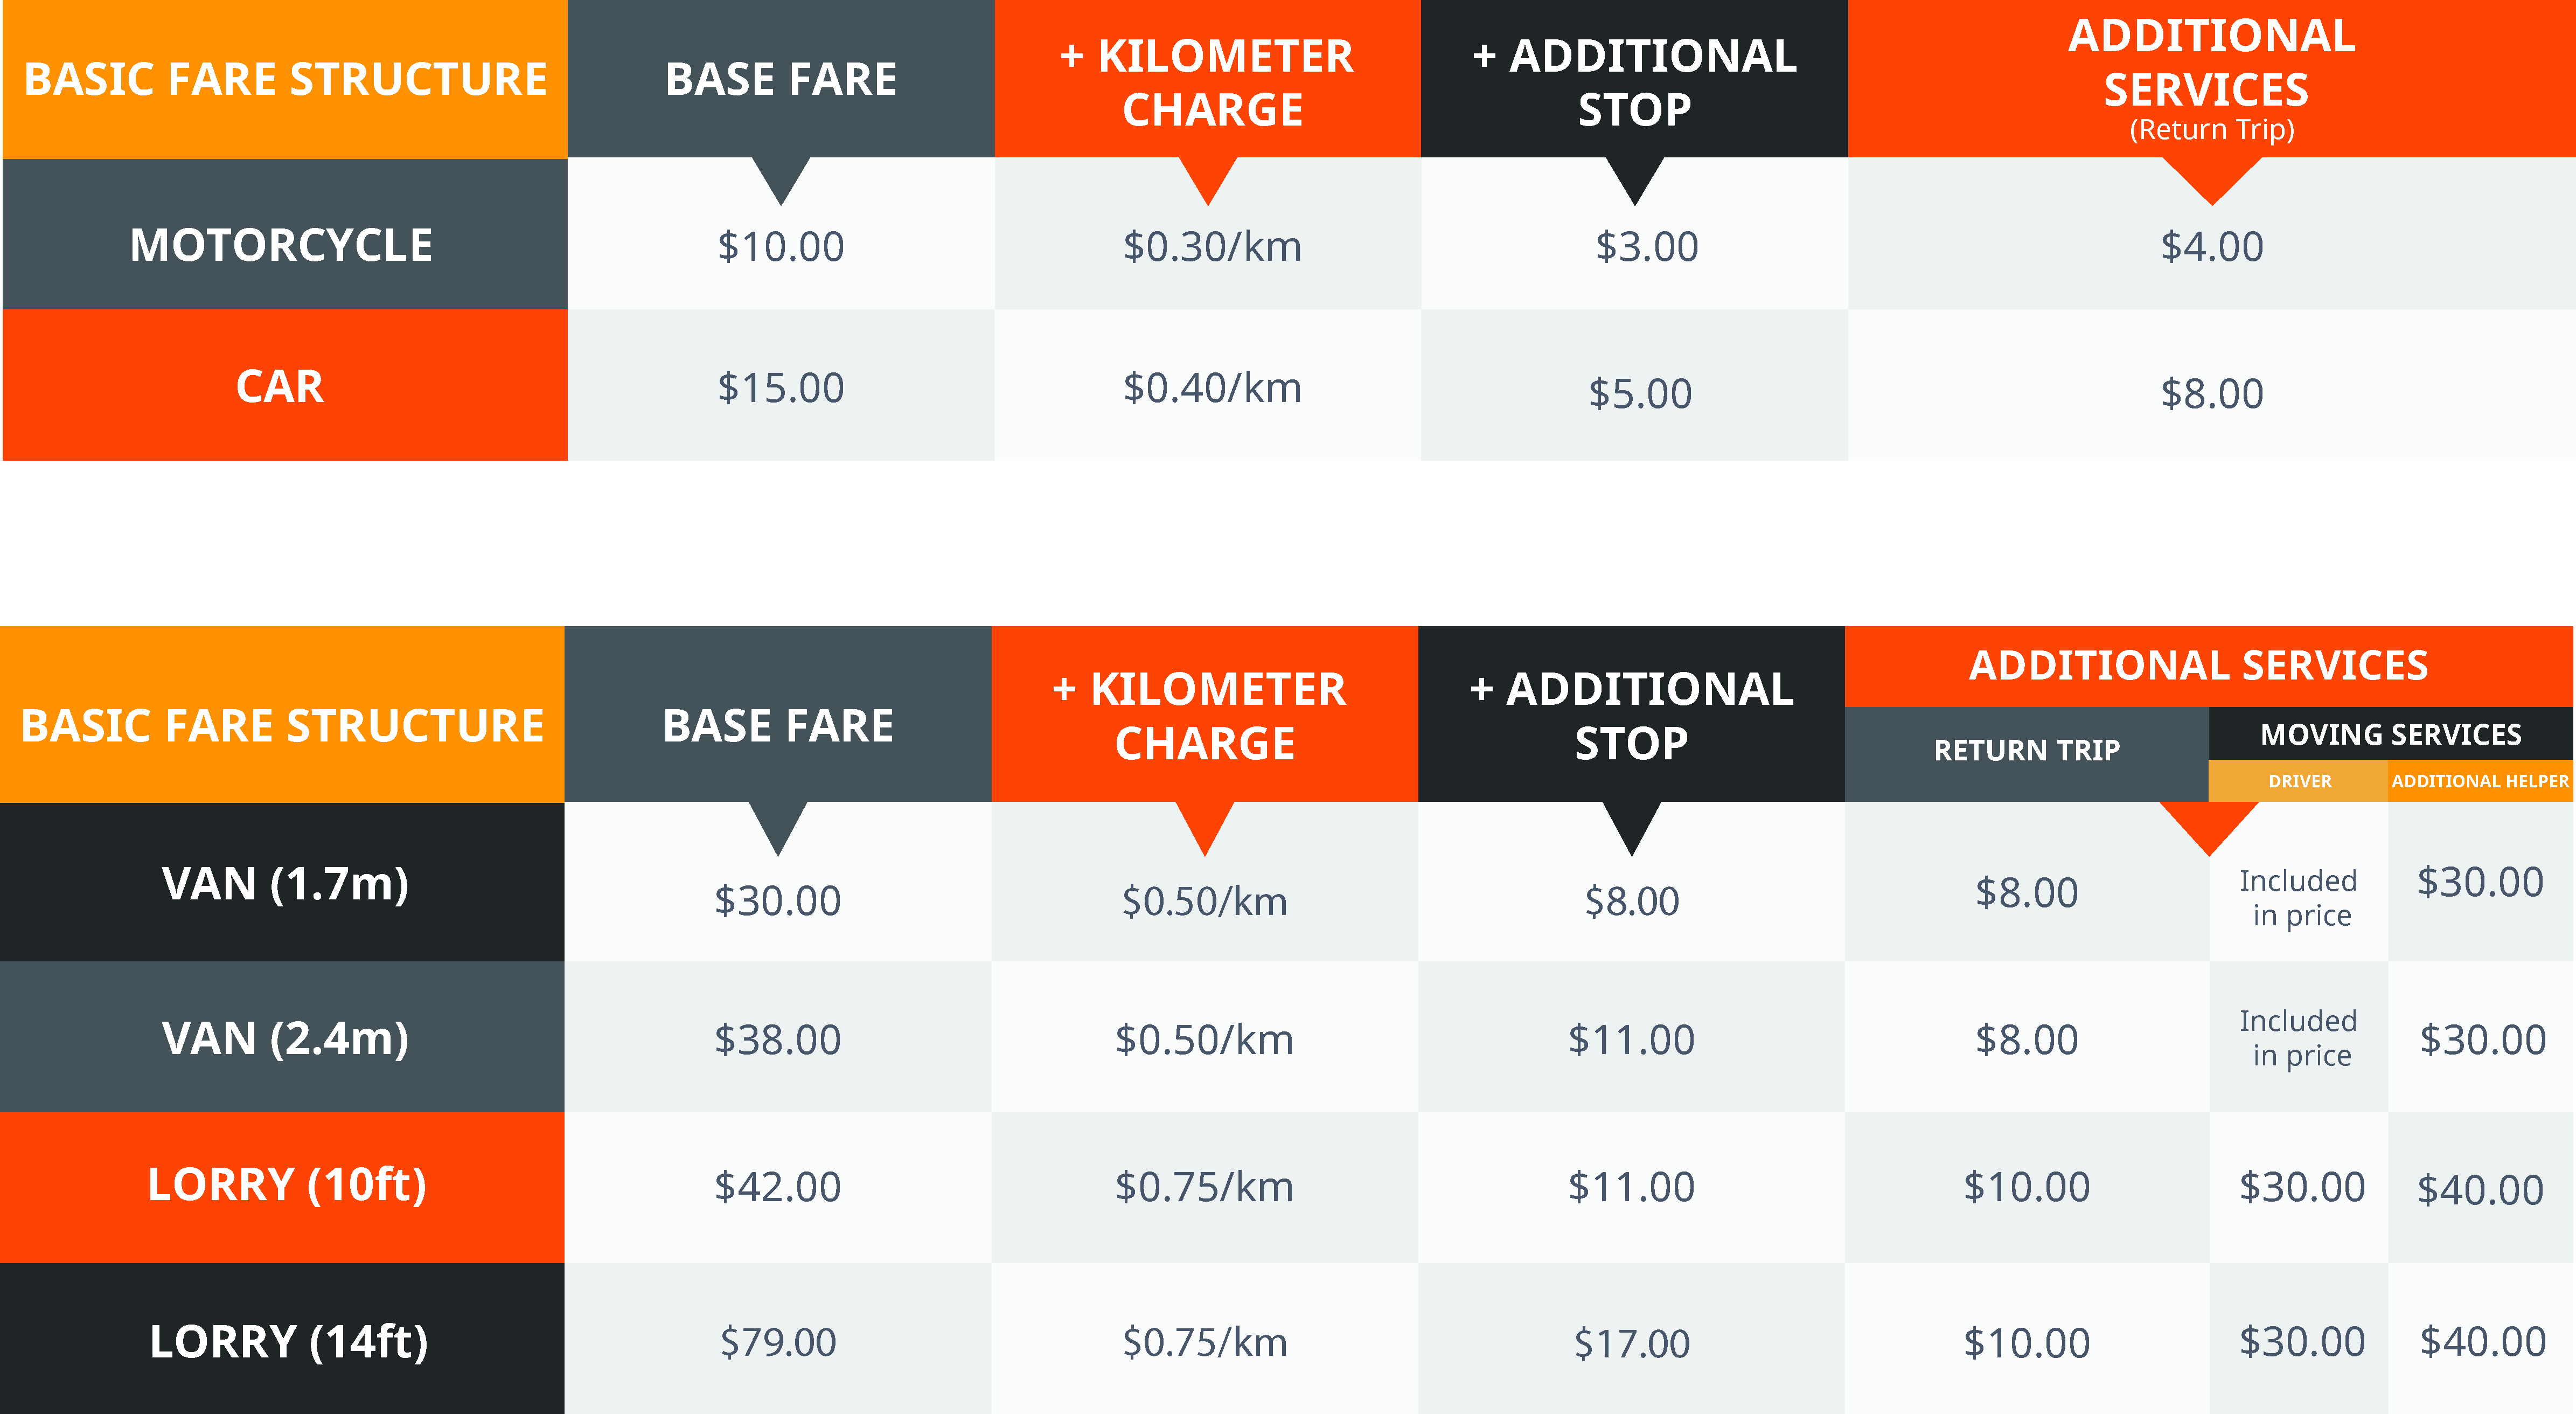Click the car kilometer charge $0.40/km
The height and width of the screenshot is (1414, 2576).
point(1212,388)
